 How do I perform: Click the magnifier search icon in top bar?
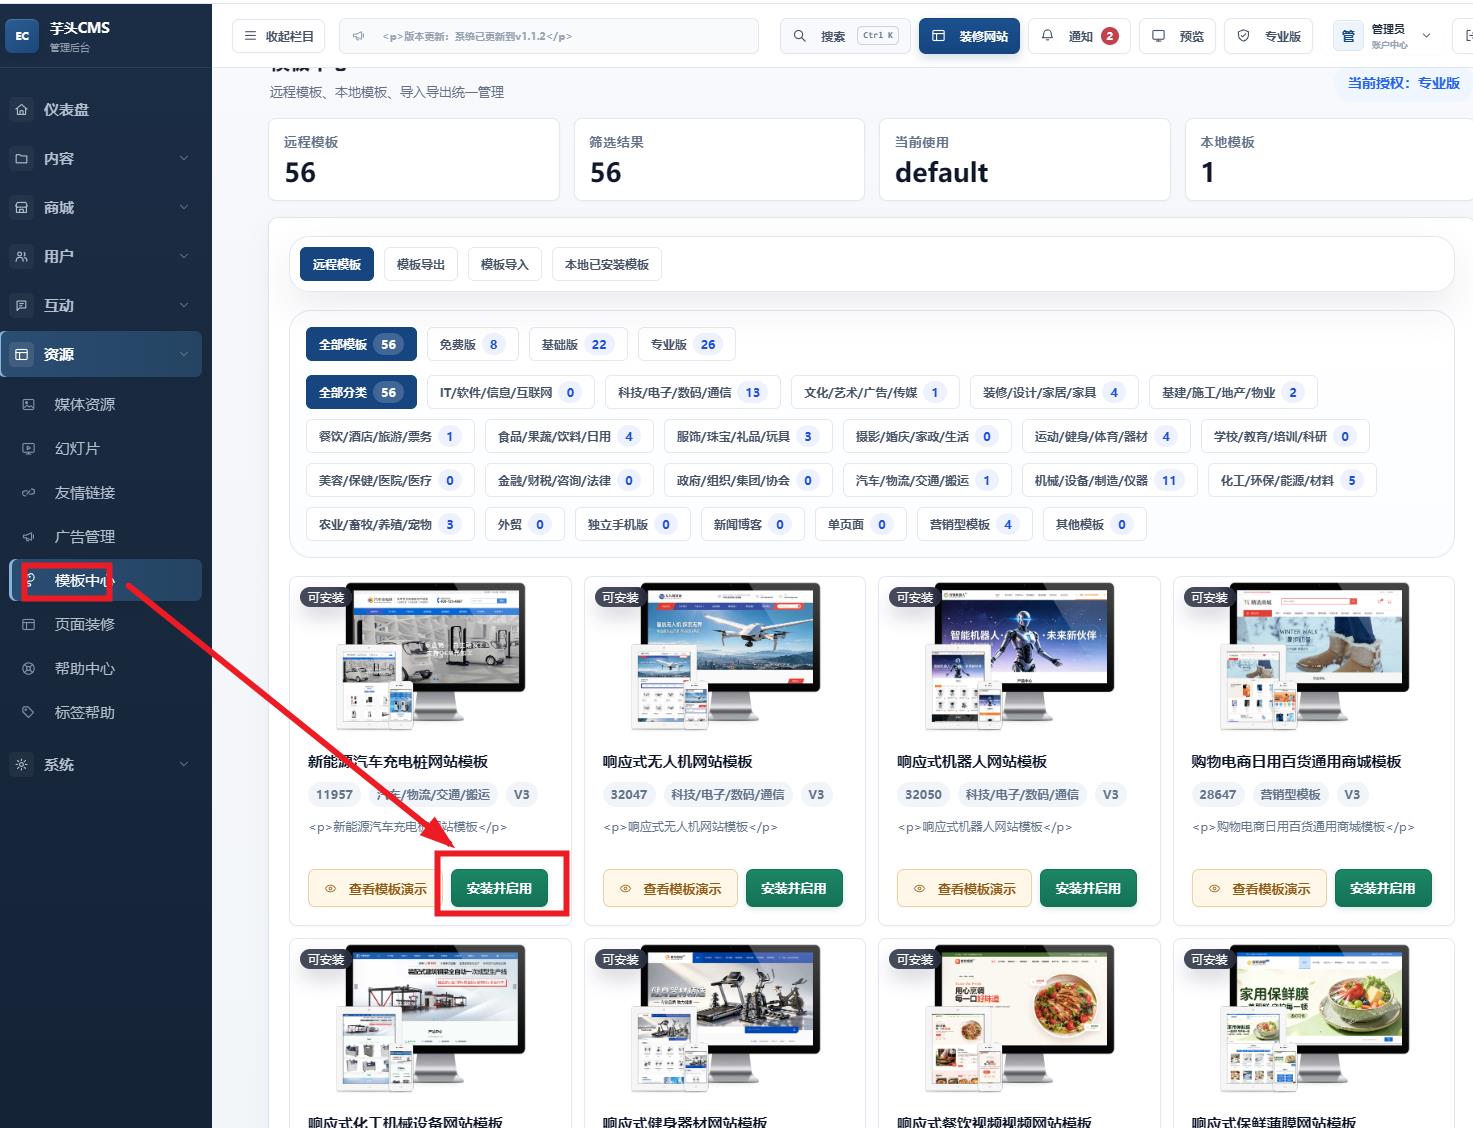click(800, 36)
